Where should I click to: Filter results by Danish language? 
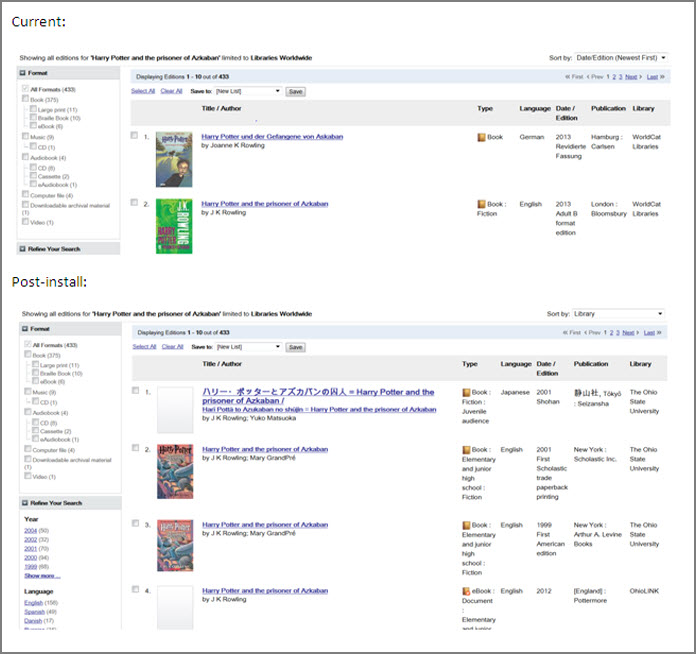[x=34, y=622]
